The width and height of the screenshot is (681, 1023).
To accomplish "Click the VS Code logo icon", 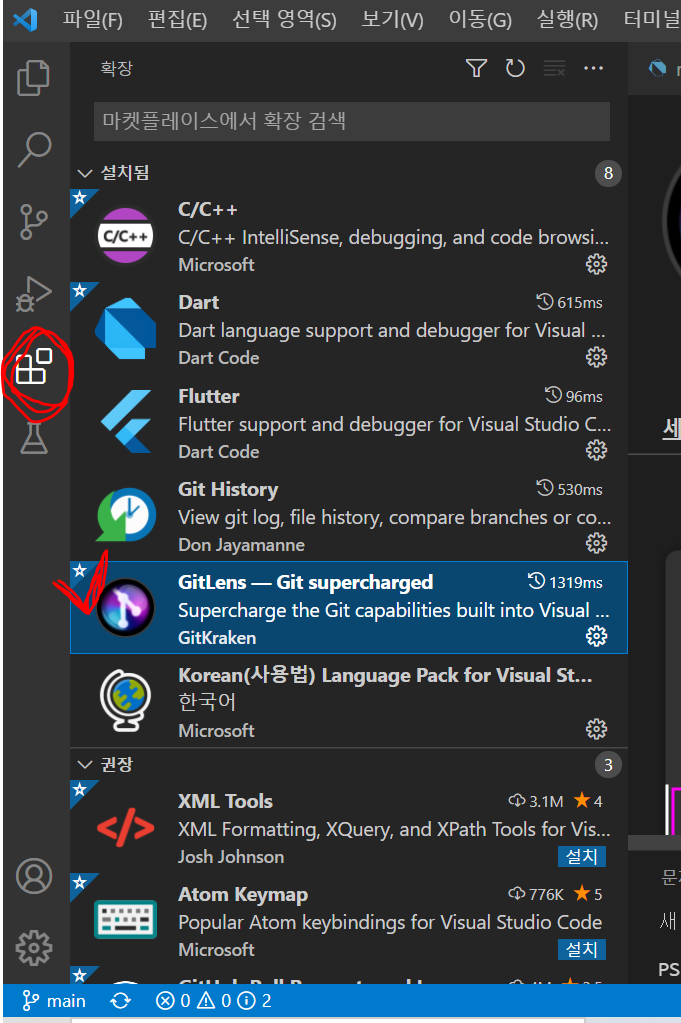I will 25,20.
